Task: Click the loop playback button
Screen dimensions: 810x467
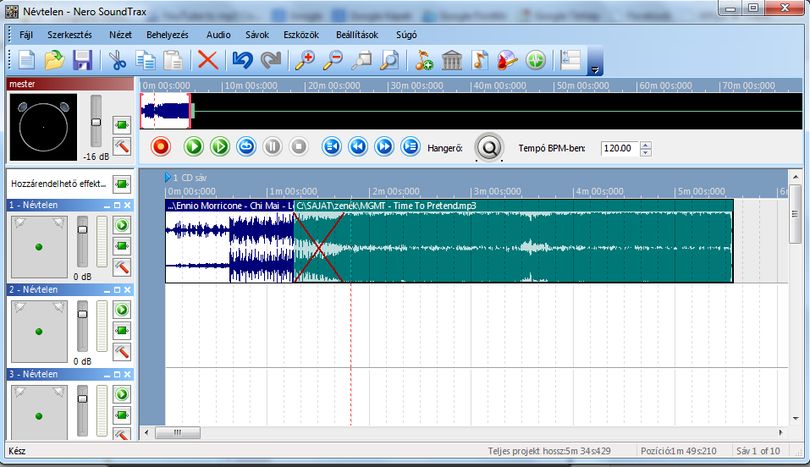Action: (246, 147)
